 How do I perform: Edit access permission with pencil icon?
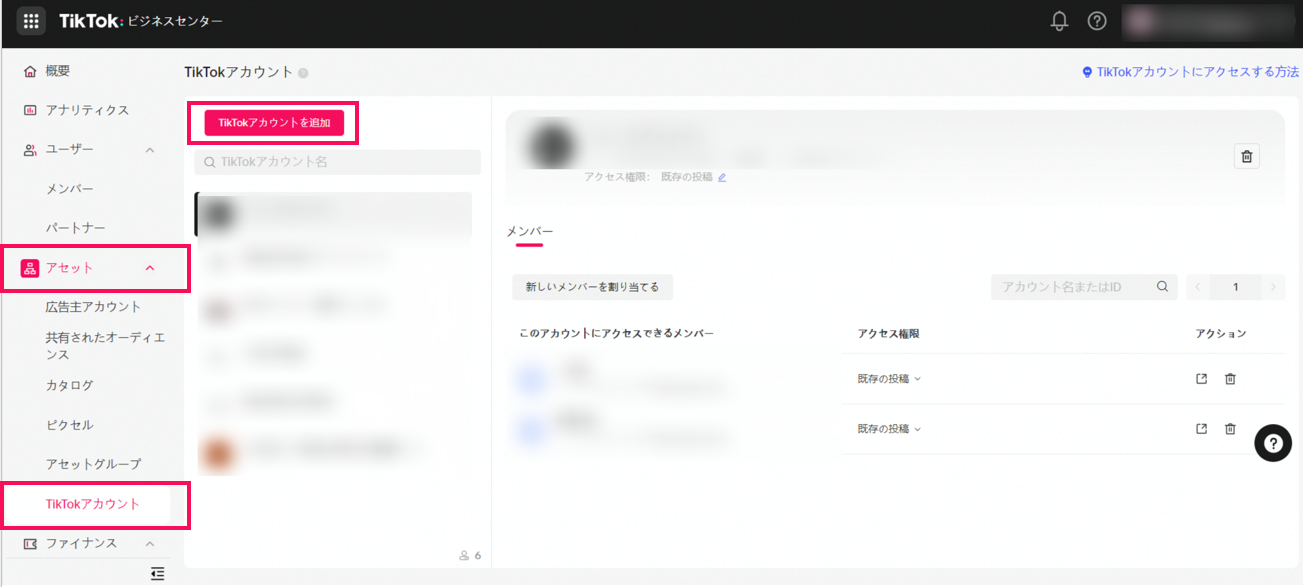(722, 177)
